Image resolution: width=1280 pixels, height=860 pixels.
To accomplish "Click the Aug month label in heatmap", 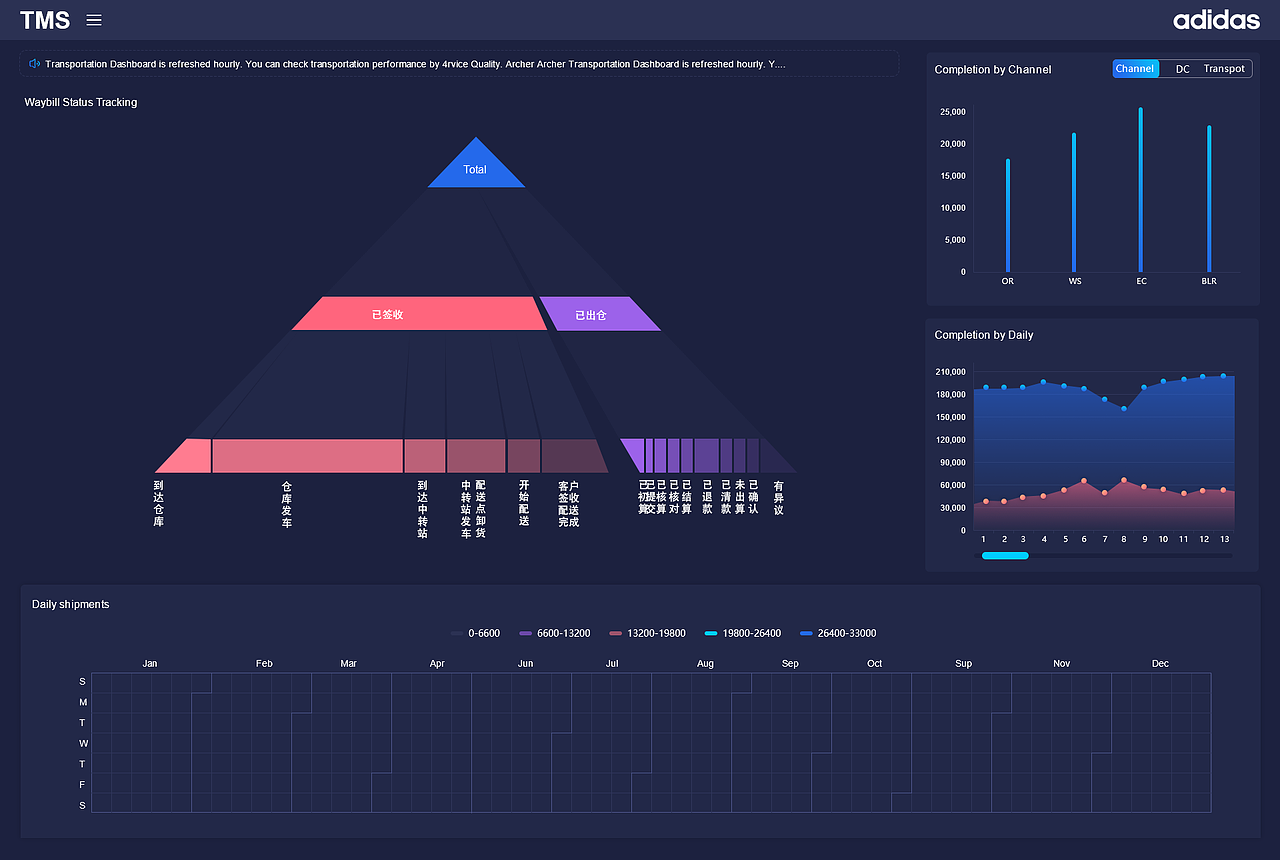I will click(705, 663).
